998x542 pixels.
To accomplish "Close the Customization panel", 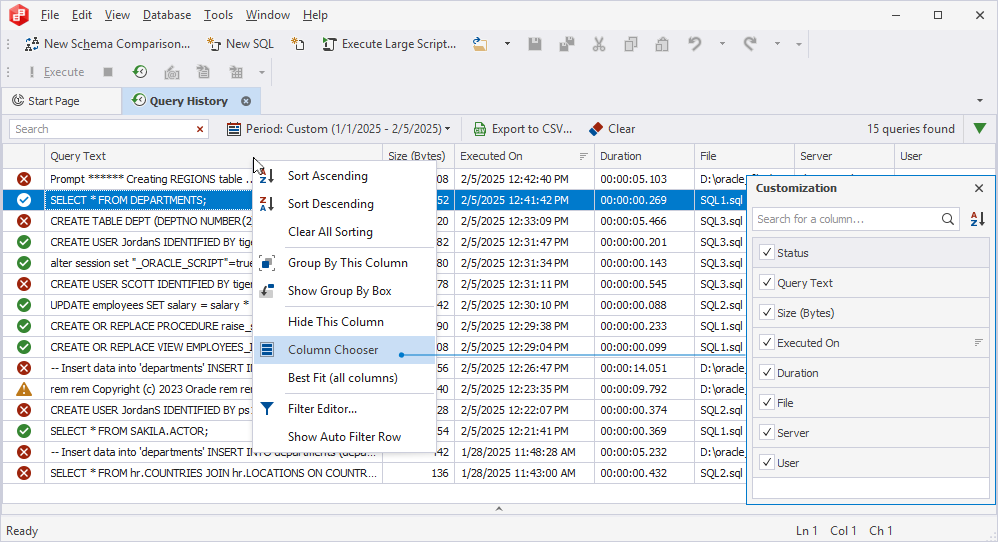I will pos(979,188).
